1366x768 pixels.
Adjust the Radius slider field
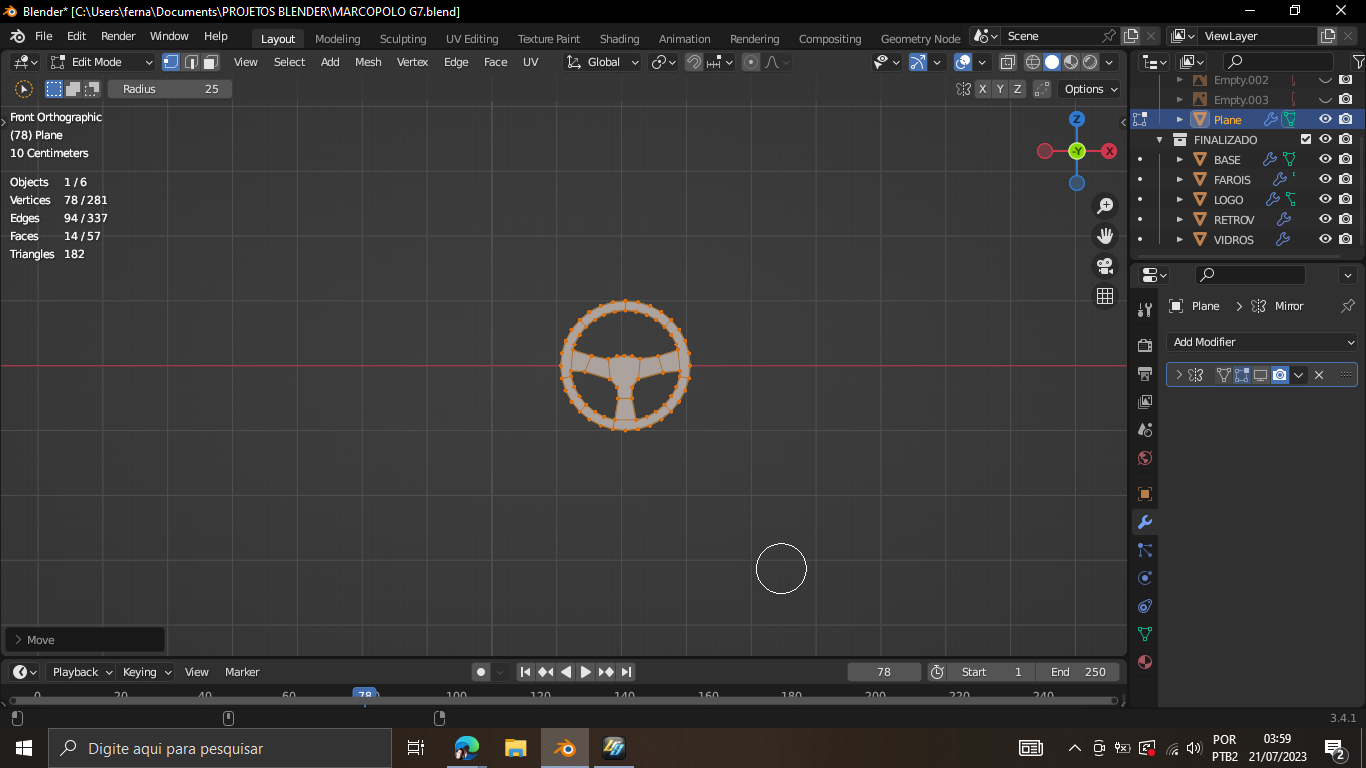point(170,89)
